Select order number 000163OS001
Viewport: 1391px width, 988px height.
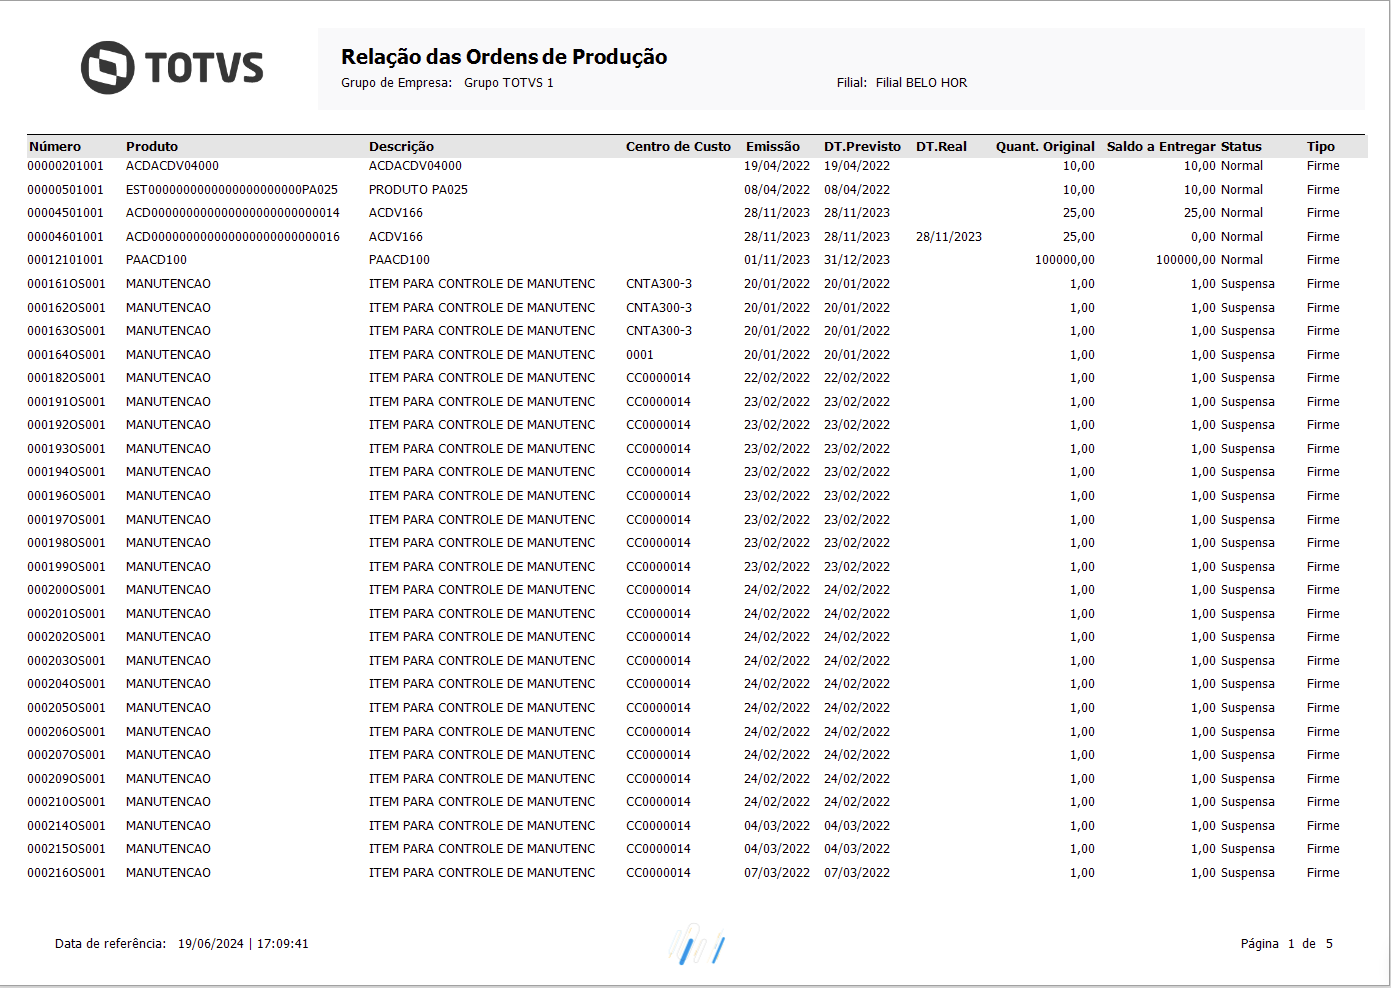66,331
